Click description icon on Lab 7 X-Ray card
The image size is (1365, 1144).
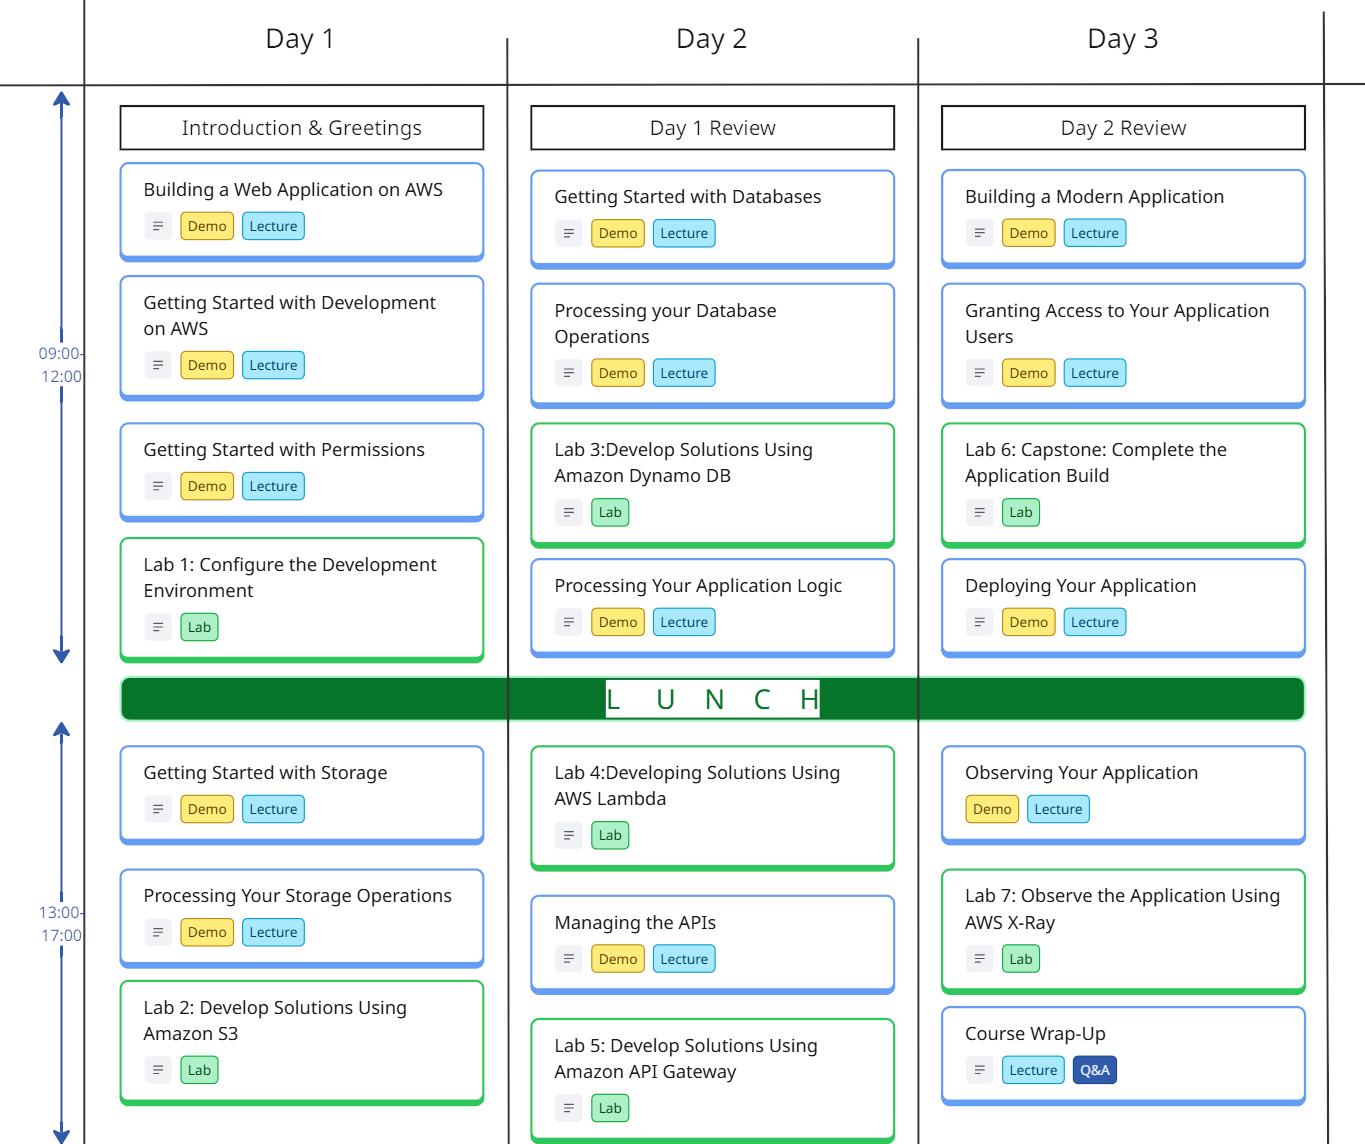click(x=980, y=960)
